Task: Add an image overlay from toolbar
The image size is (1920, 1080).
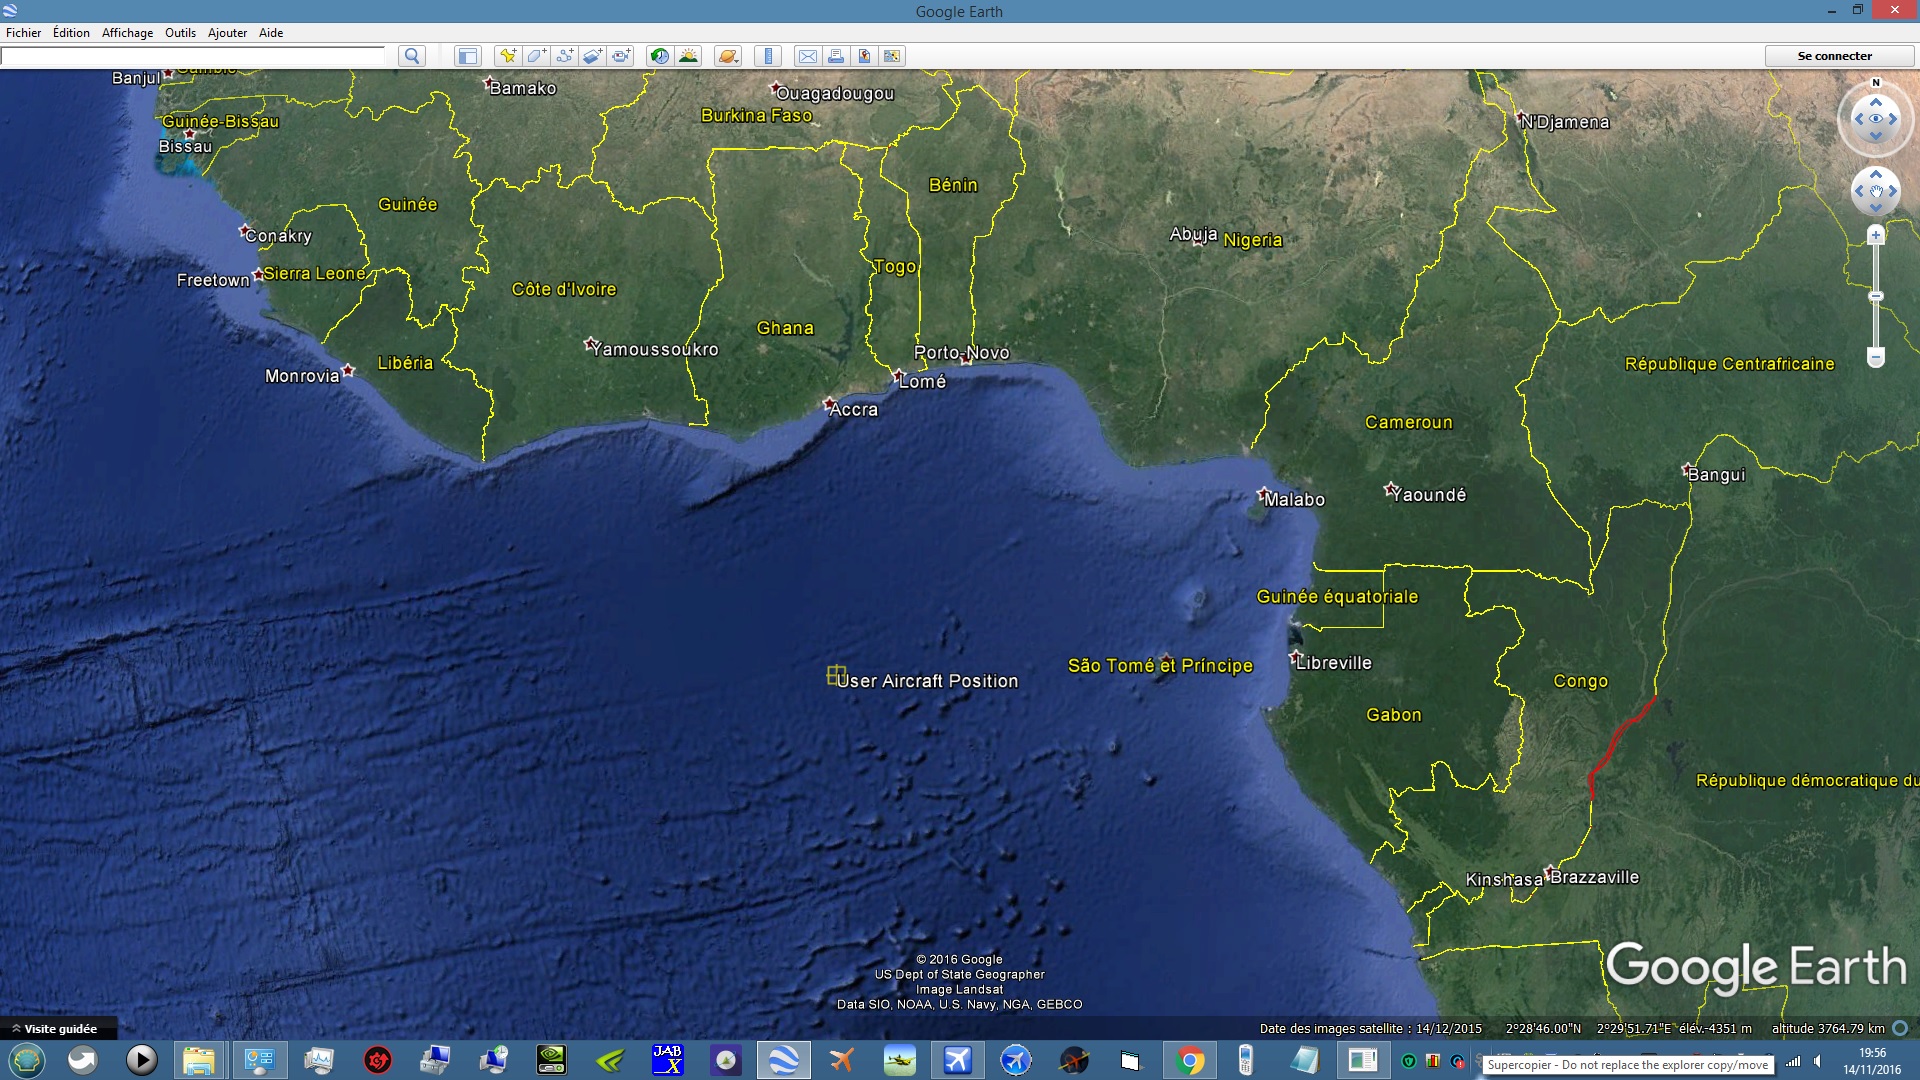Action: [593, 56]
